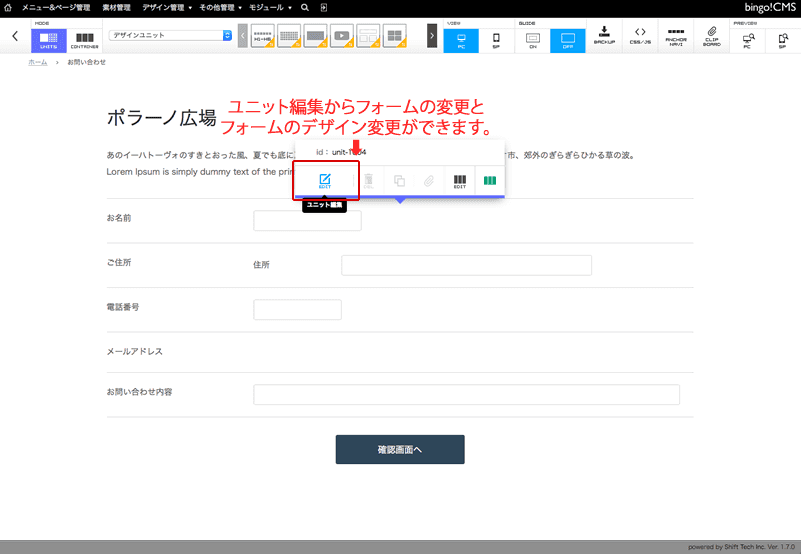
Task: Click the 確認画面へ button
Action: coord(400,450)
